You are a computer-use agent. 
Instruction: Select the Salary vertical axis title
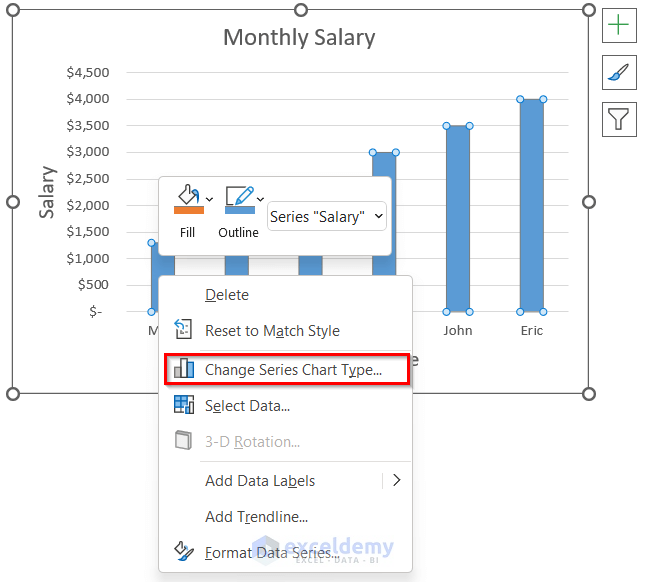click(x=46, y=192)
